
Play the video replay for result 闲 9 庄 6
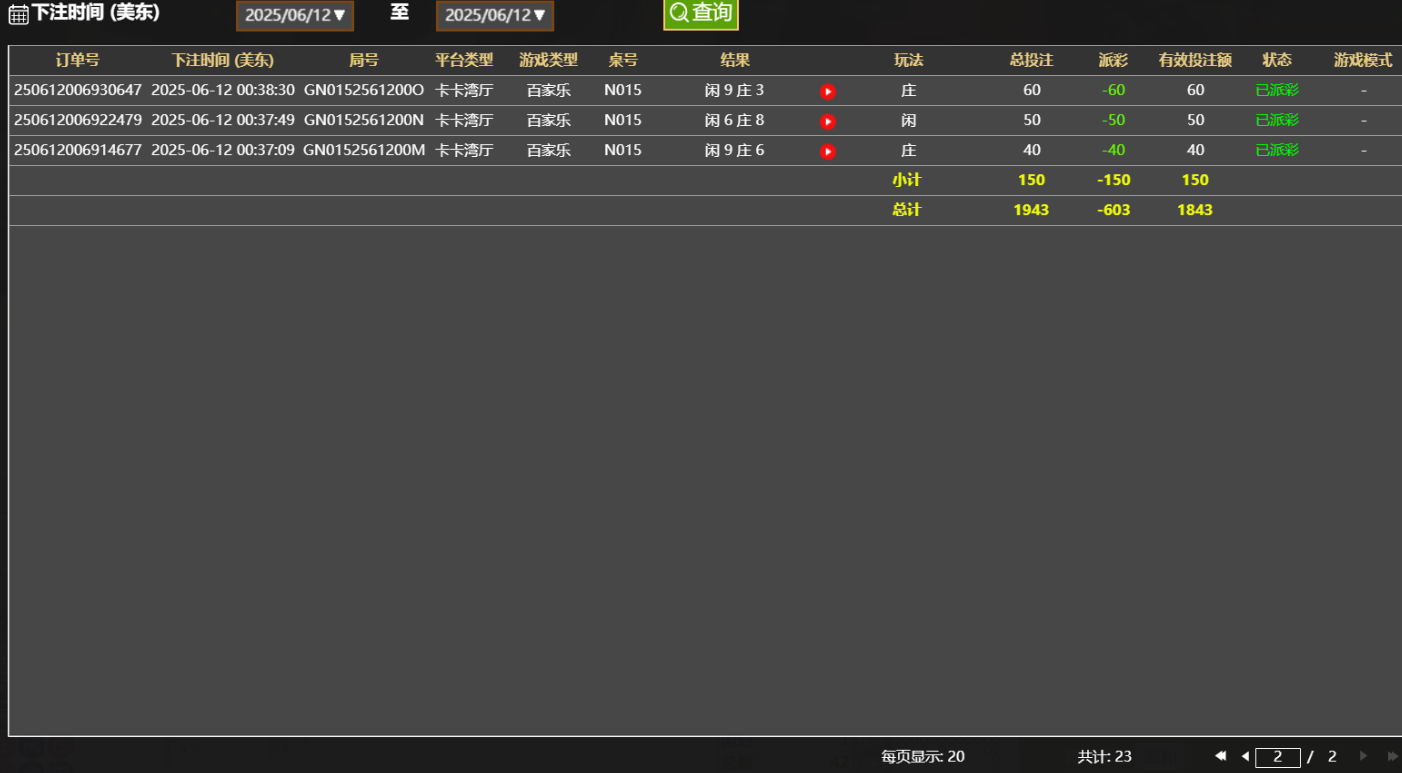pos(827,150)
